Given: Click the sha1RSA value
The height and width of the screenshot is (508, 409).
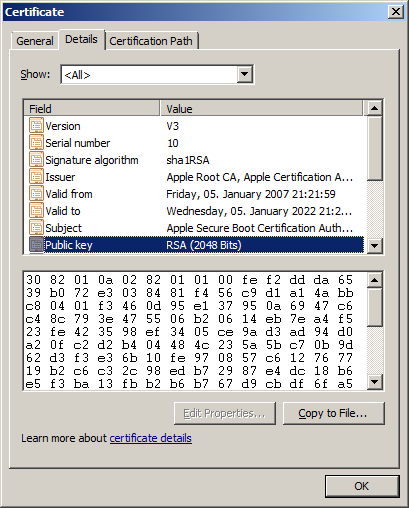Looking at the screenshot, I should [188, 160].
